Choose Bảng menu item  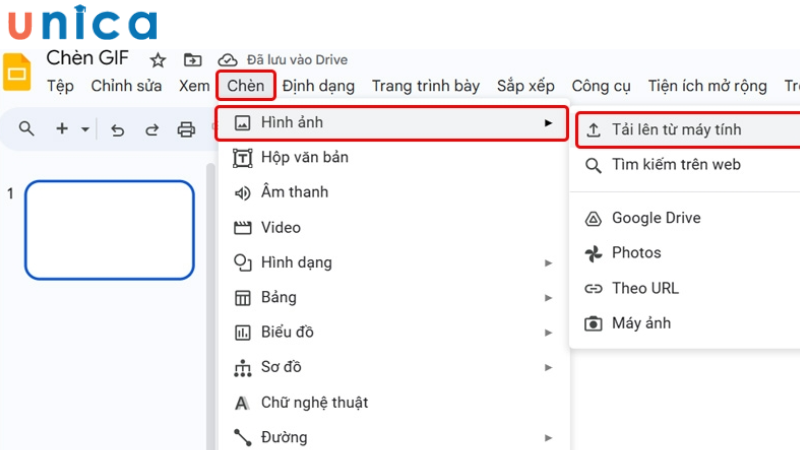point(392,297)
